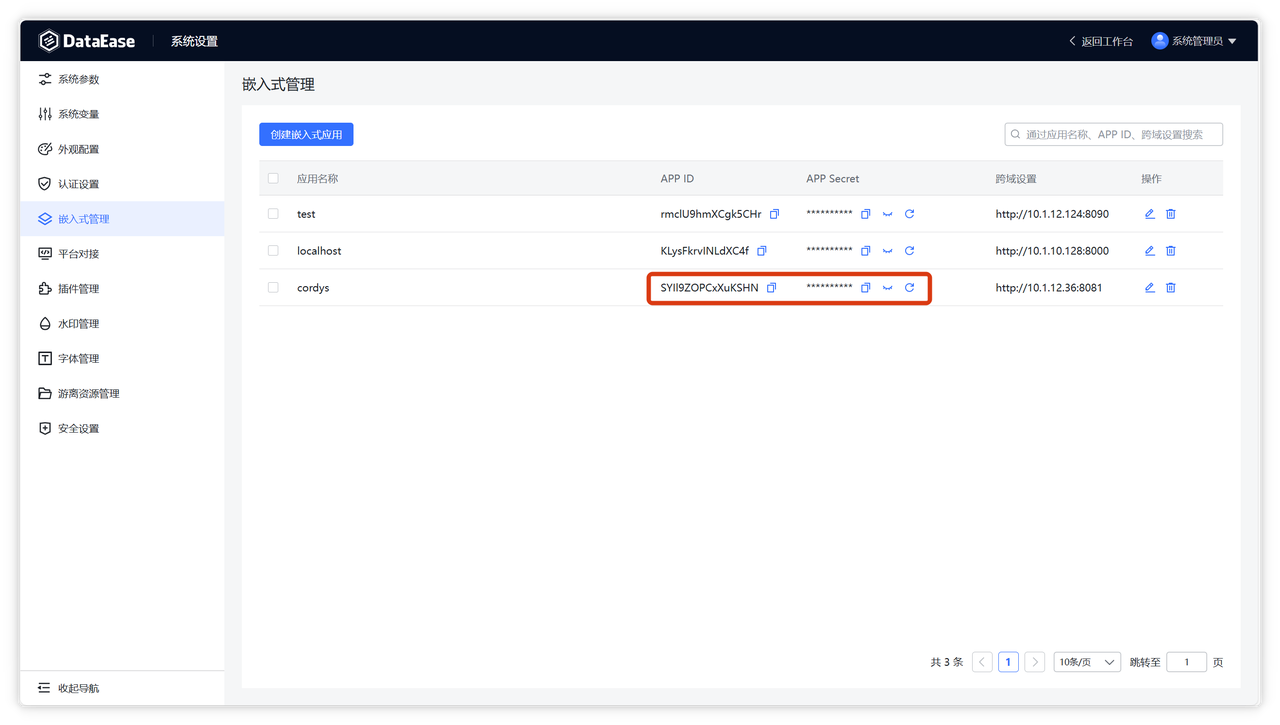Image resolution: width=1280 pixels, height=725 pixels.
Task: Refresh the localhost APP Secret
Action: pyautogui.click(x=909, y=251)
